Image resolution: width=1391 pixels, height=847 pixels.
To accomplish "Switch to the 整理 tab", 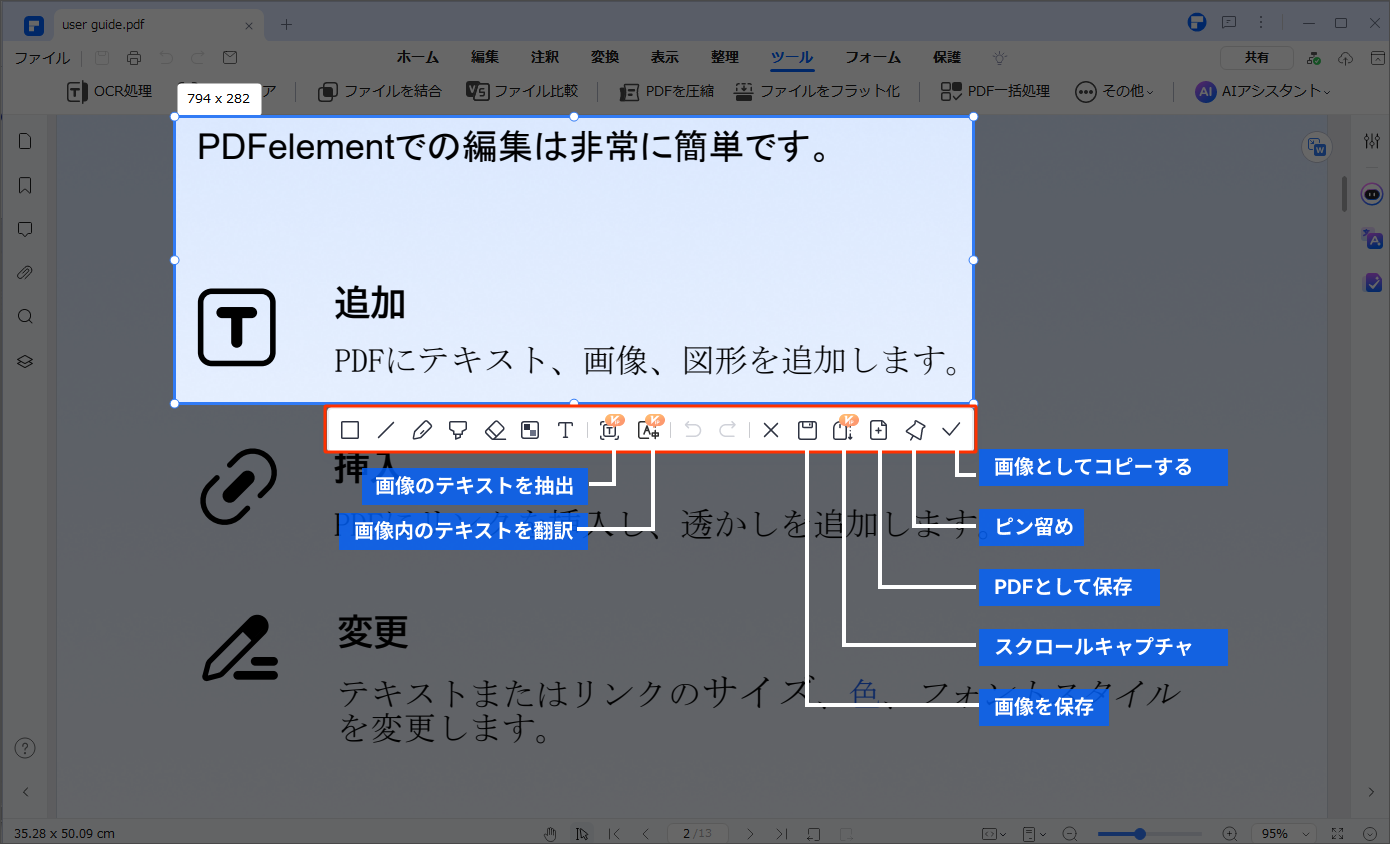I will coord(725,58).
